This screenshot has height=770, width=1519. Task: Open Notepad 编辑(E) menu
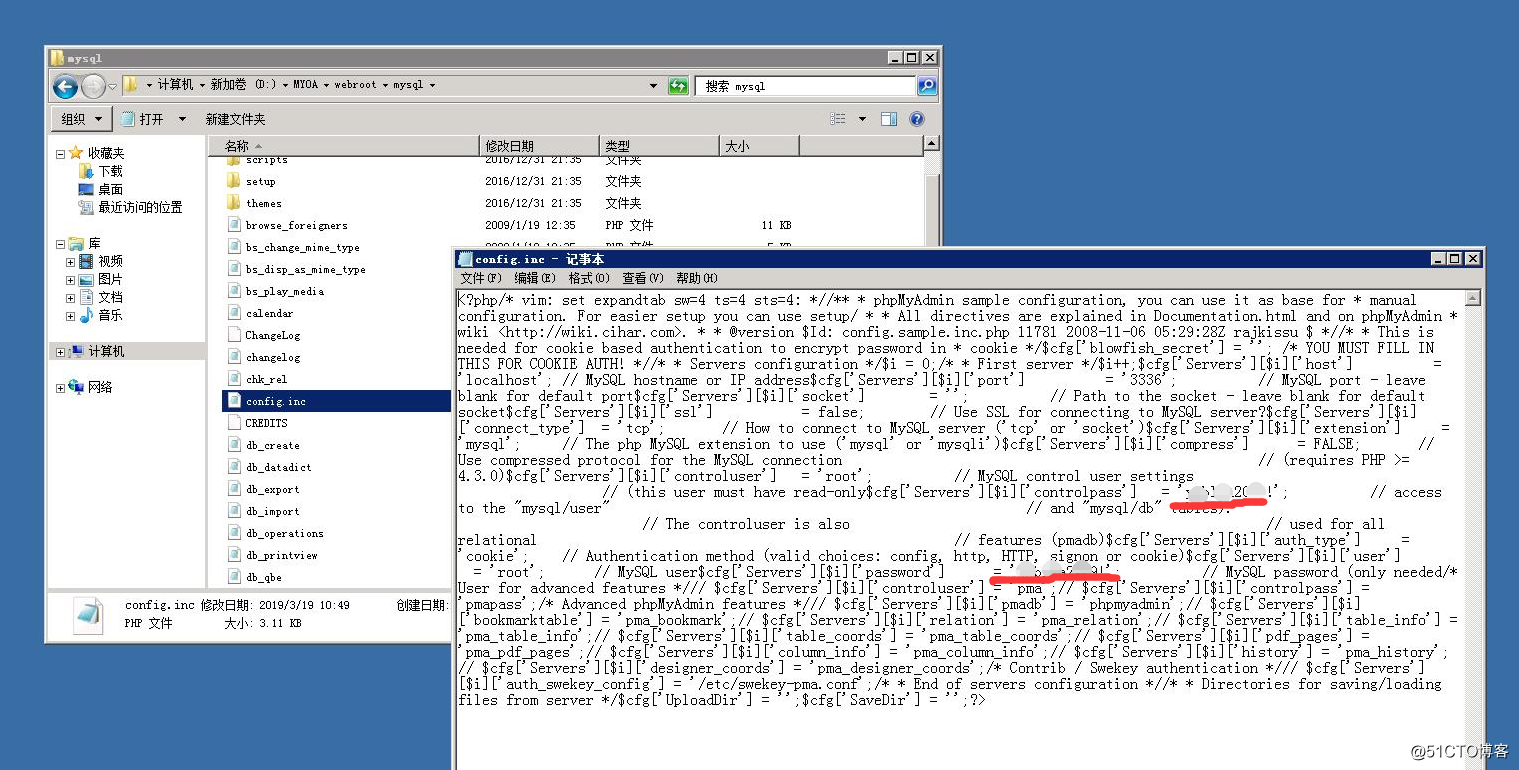tap(534, 278)
